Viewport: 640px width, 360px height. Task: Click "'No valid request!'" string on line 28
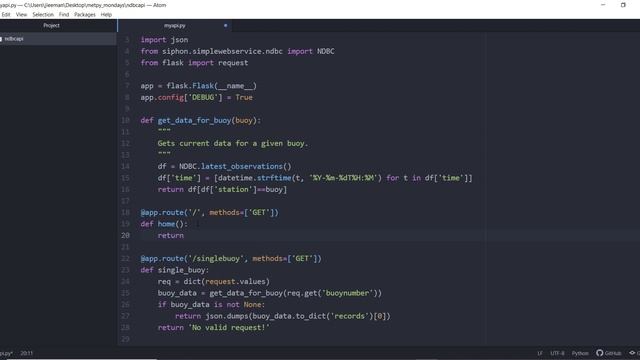[229, 327]
